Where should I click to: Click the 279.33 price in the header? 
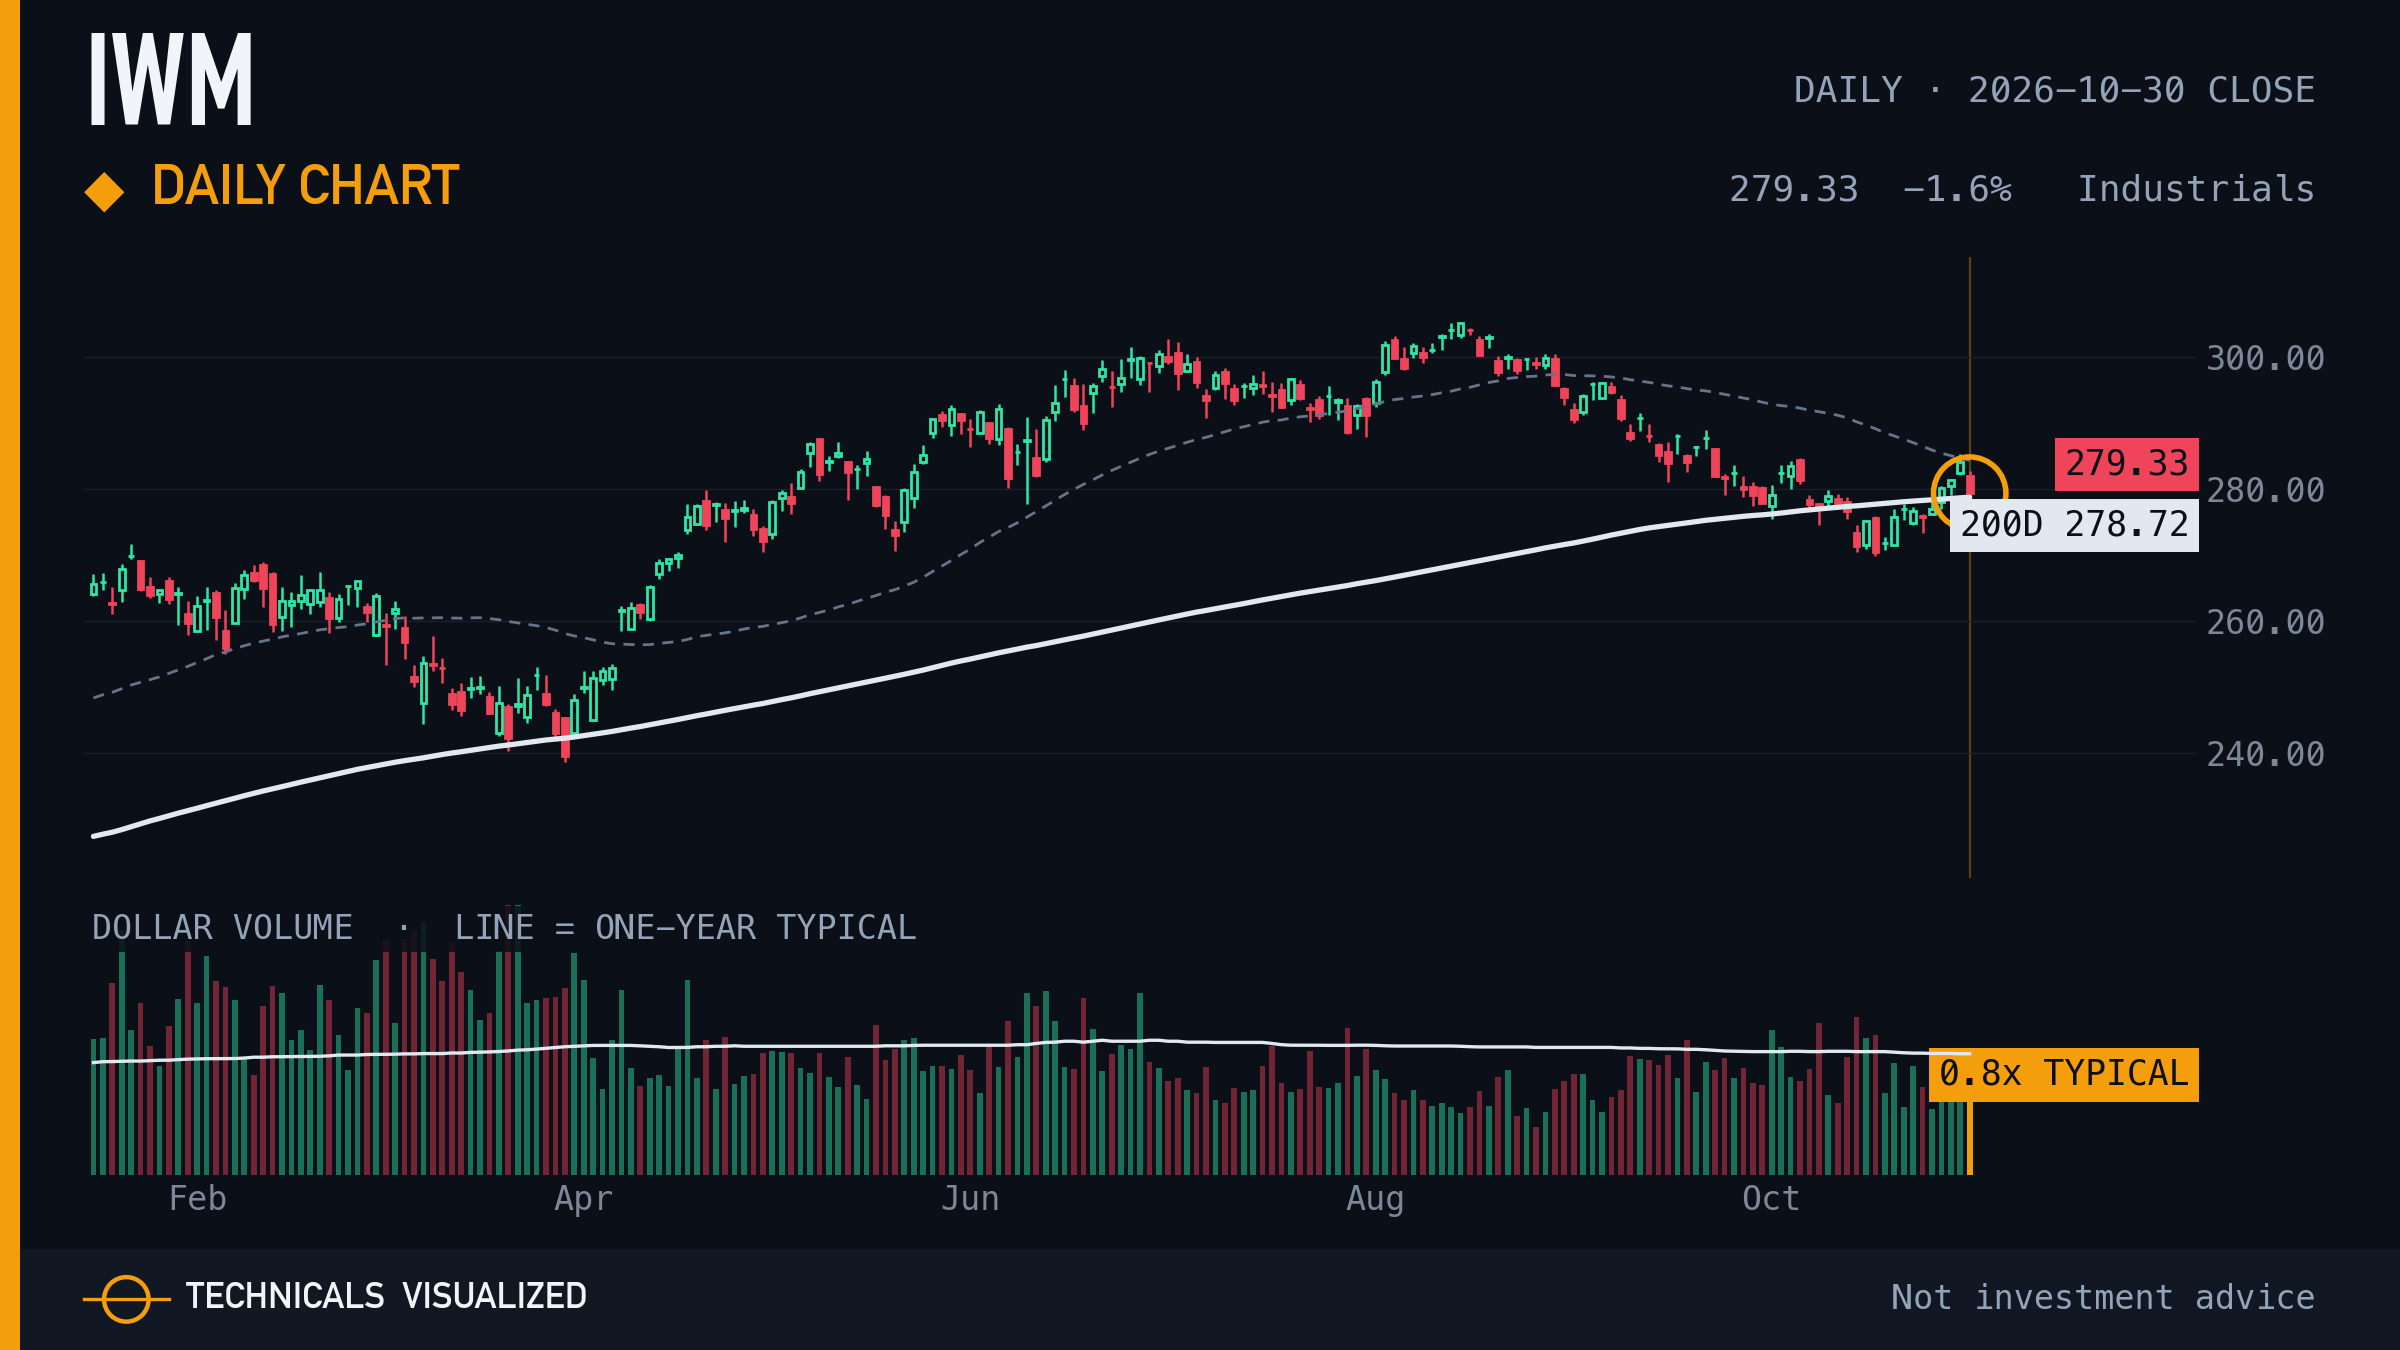point(1794,189)
